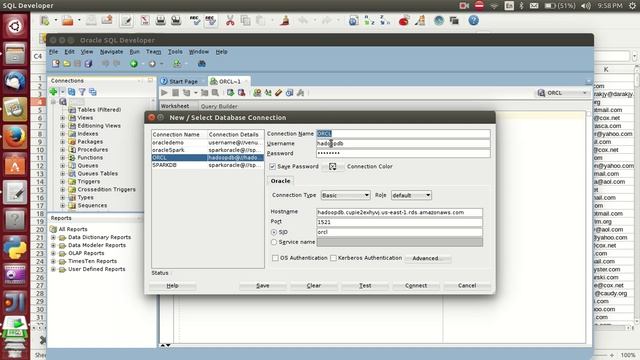Open the Connection Color picker
This screenshot has height=360, width=640.
(333, 167)
